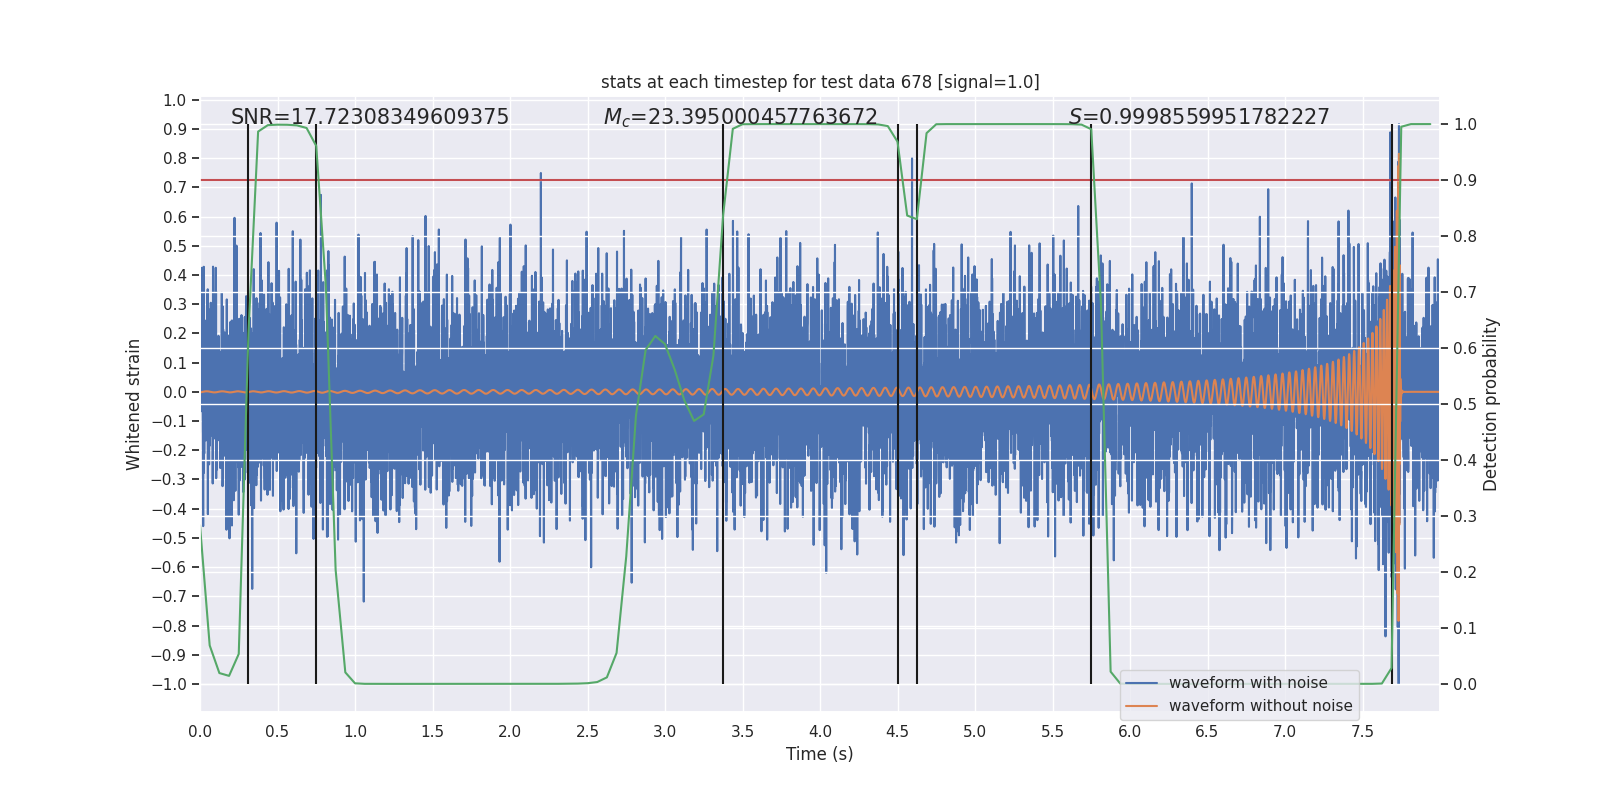
Task: Click the 0.3 tick on the Detection probability axis
Action: click(1465, 517)
